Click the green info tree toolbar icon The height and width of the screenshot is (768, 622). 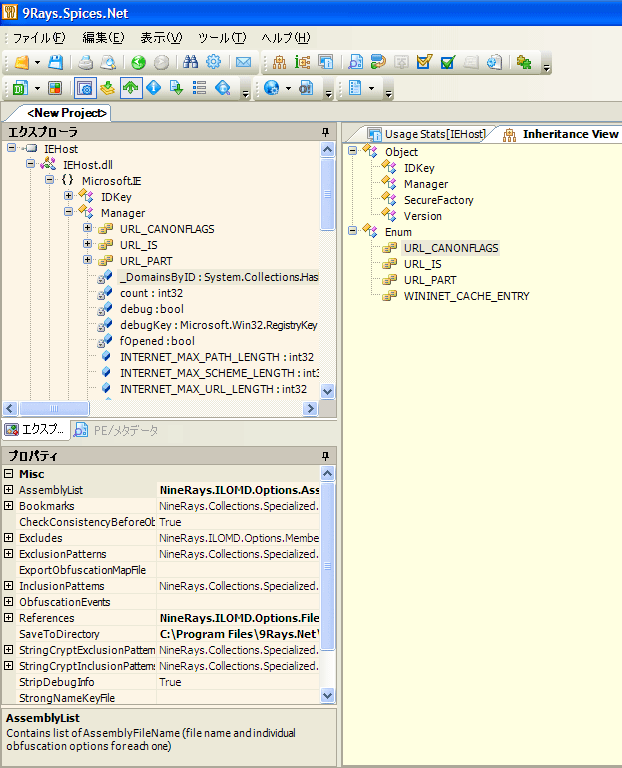click(303, 63)
